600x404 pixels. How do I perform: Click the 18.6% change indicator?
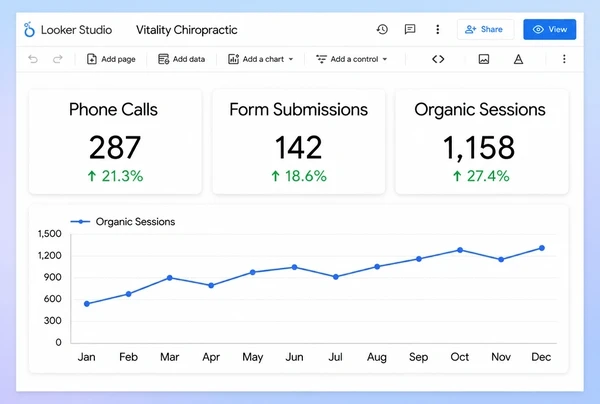click(299, 176)
